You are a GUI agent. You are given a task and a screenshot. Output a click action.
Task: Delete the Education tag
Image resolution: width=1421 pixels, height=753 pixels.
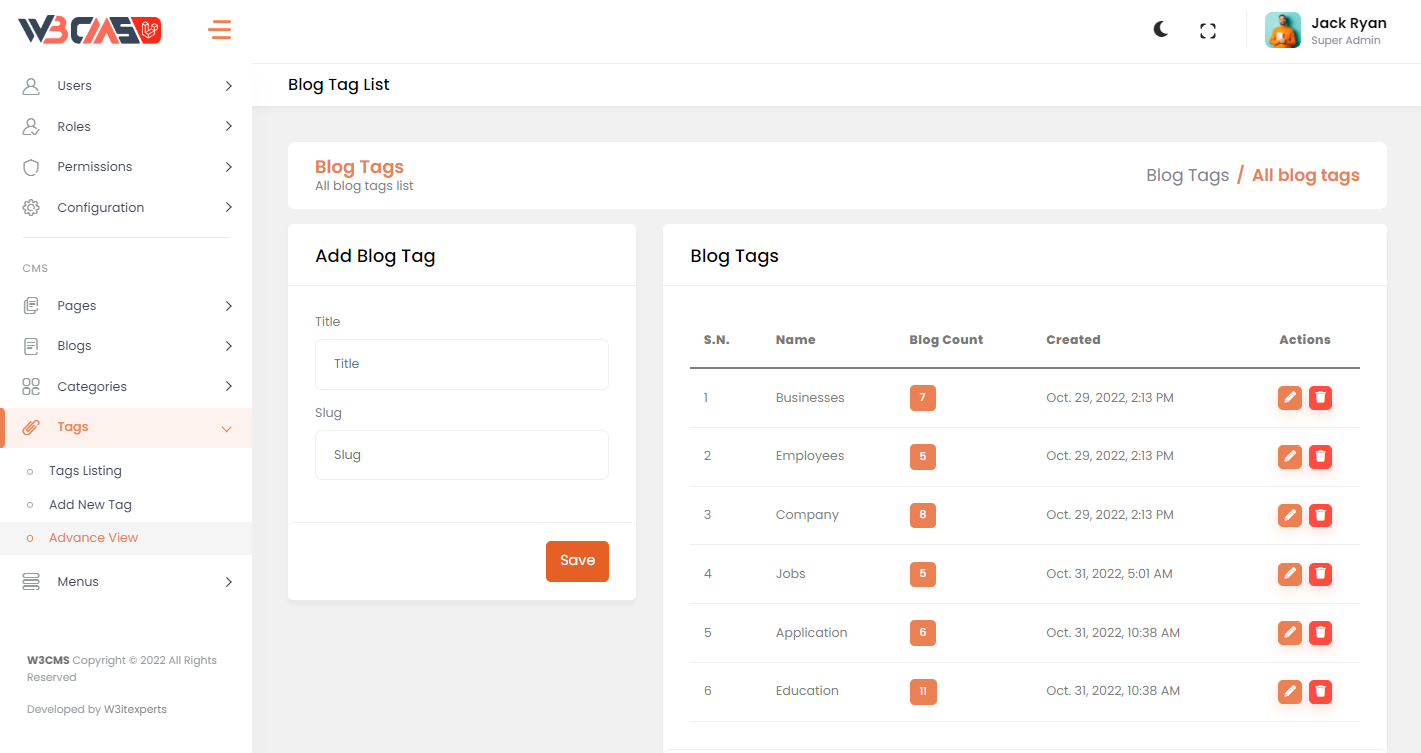coord(1320,691)
